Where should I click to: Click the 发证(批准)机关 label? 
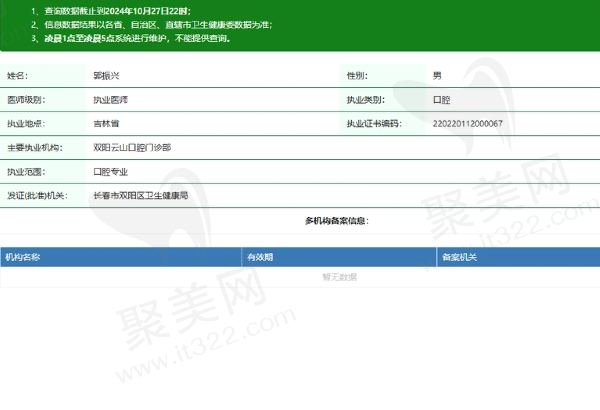click(x=37, y=195)
